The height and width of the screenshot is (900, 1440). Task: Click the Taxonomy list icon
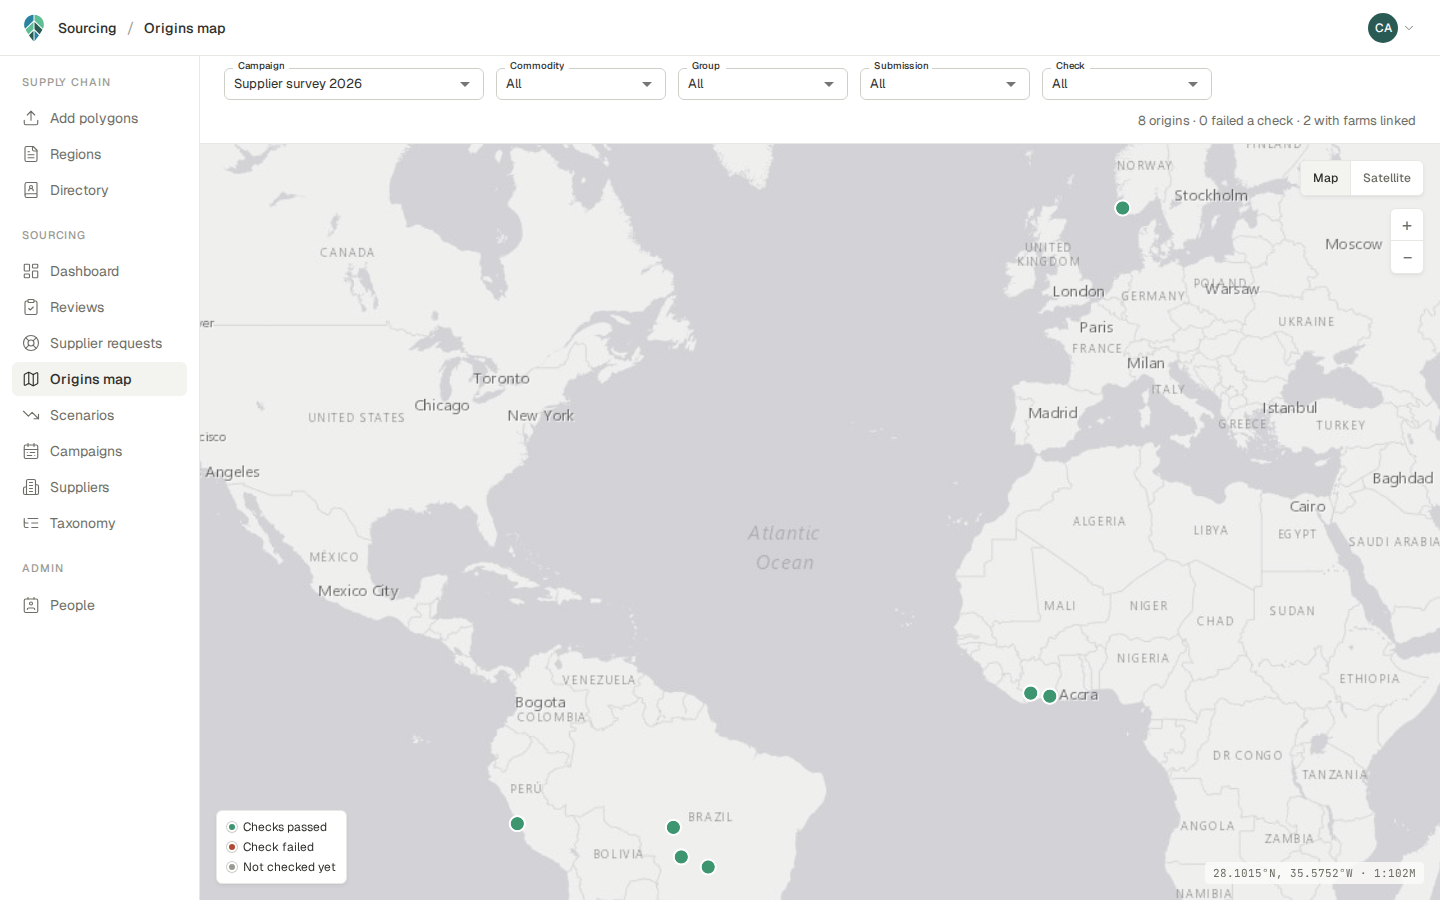coord(31,523)
